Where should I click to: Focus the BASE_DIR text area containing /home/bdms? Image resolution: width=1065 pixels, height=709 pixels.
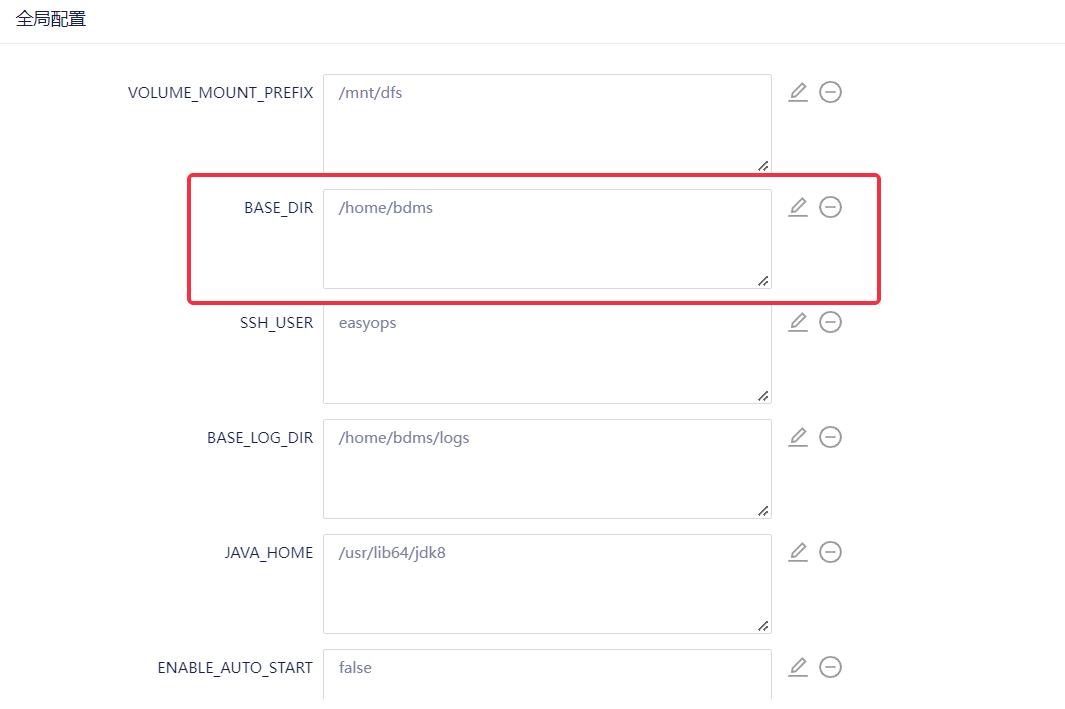click(x=547, y=239)
